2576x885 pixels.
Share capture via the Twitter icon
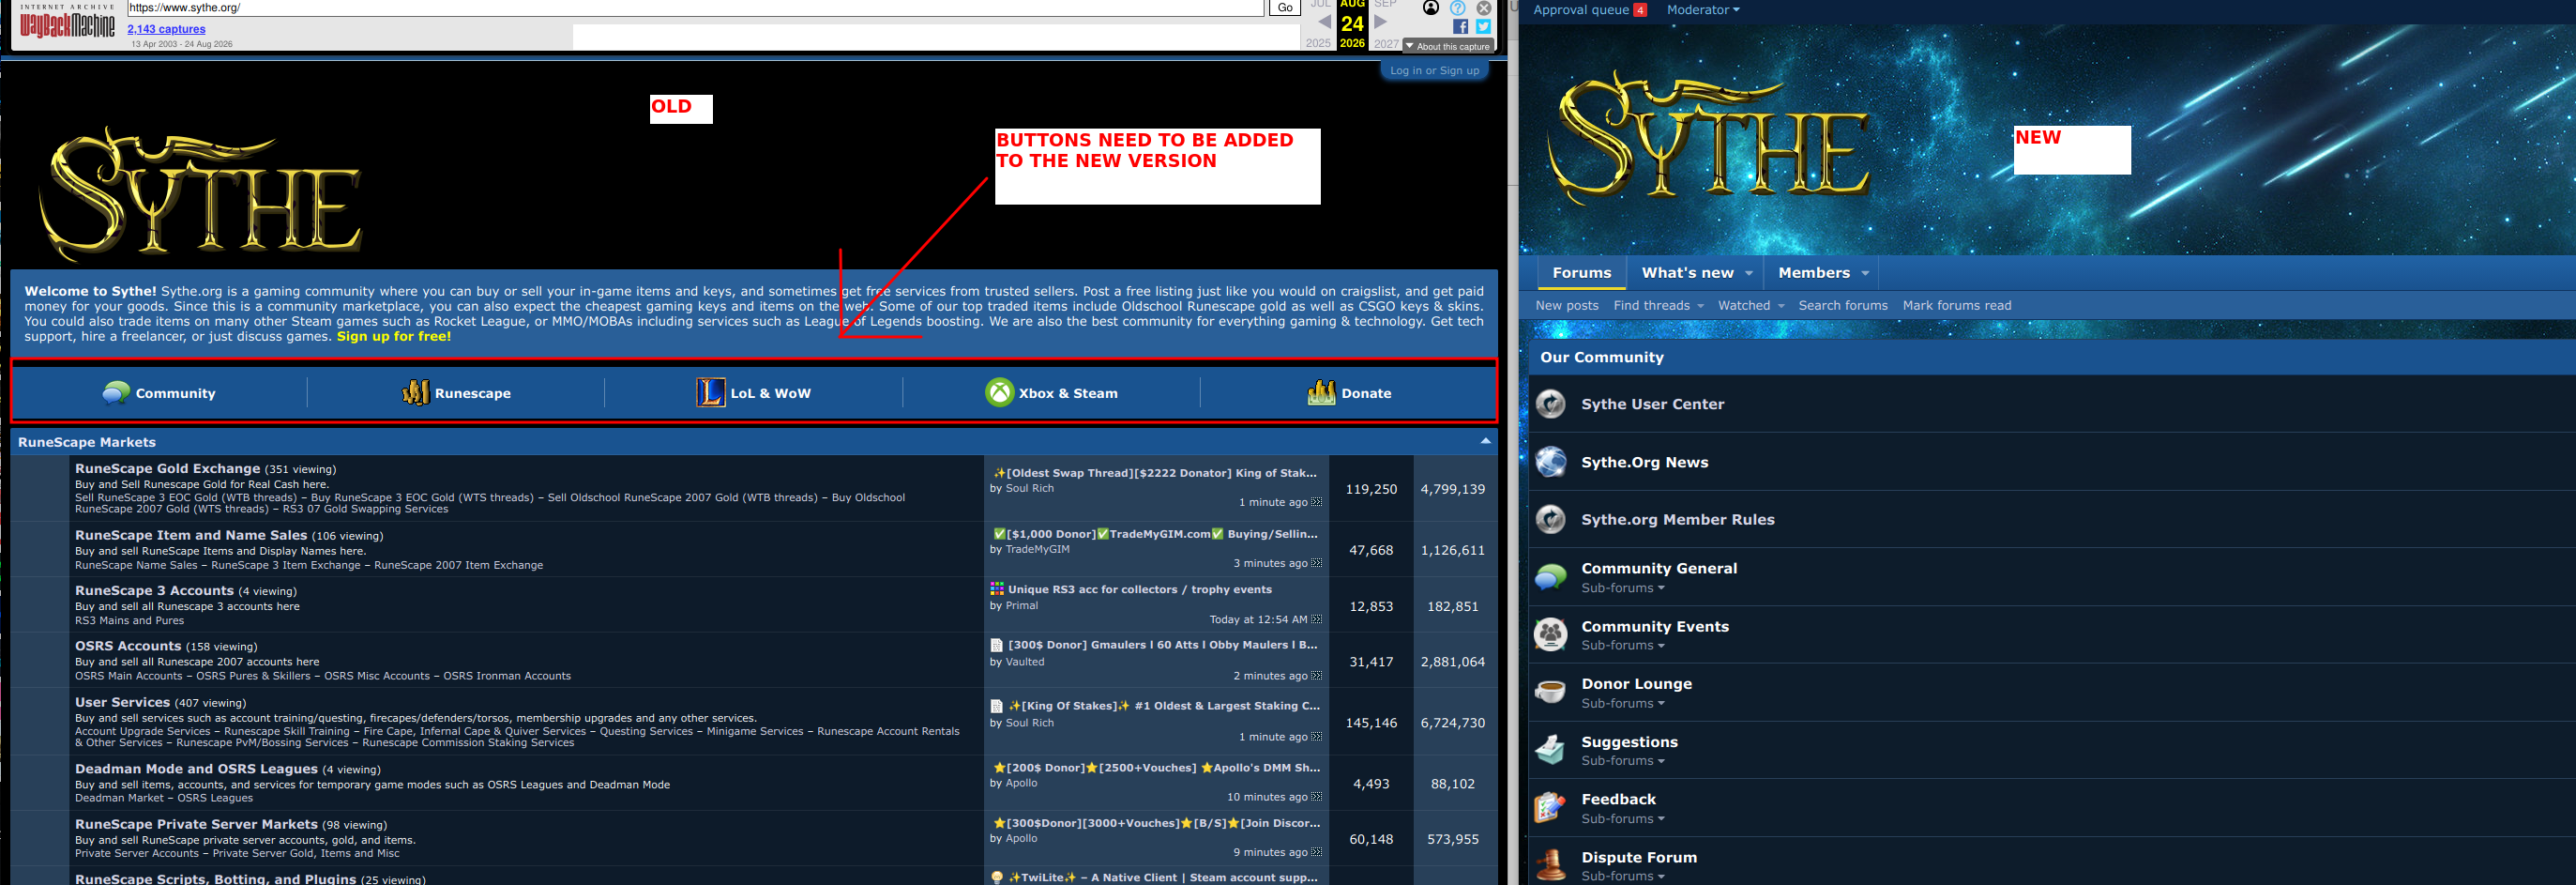[1483, 27]
